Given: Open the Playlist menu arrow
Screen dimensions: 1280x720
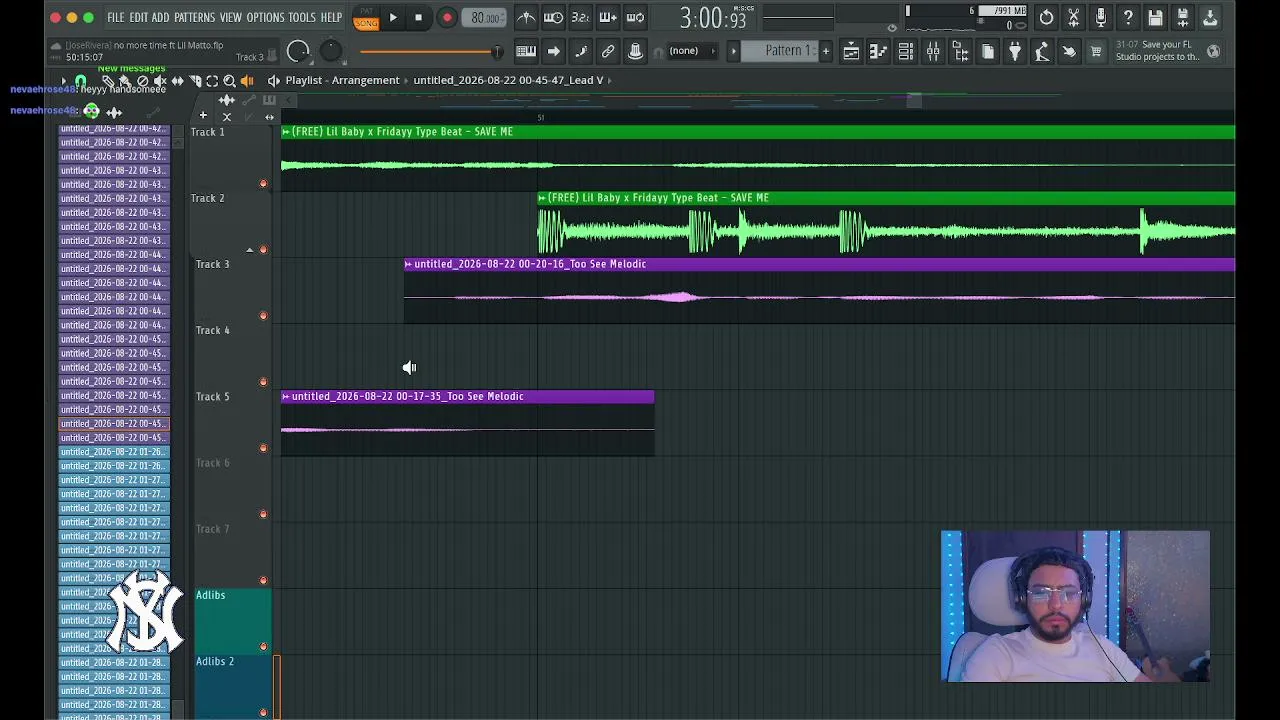Looking at the screenshot, I should tap(63, 81).
